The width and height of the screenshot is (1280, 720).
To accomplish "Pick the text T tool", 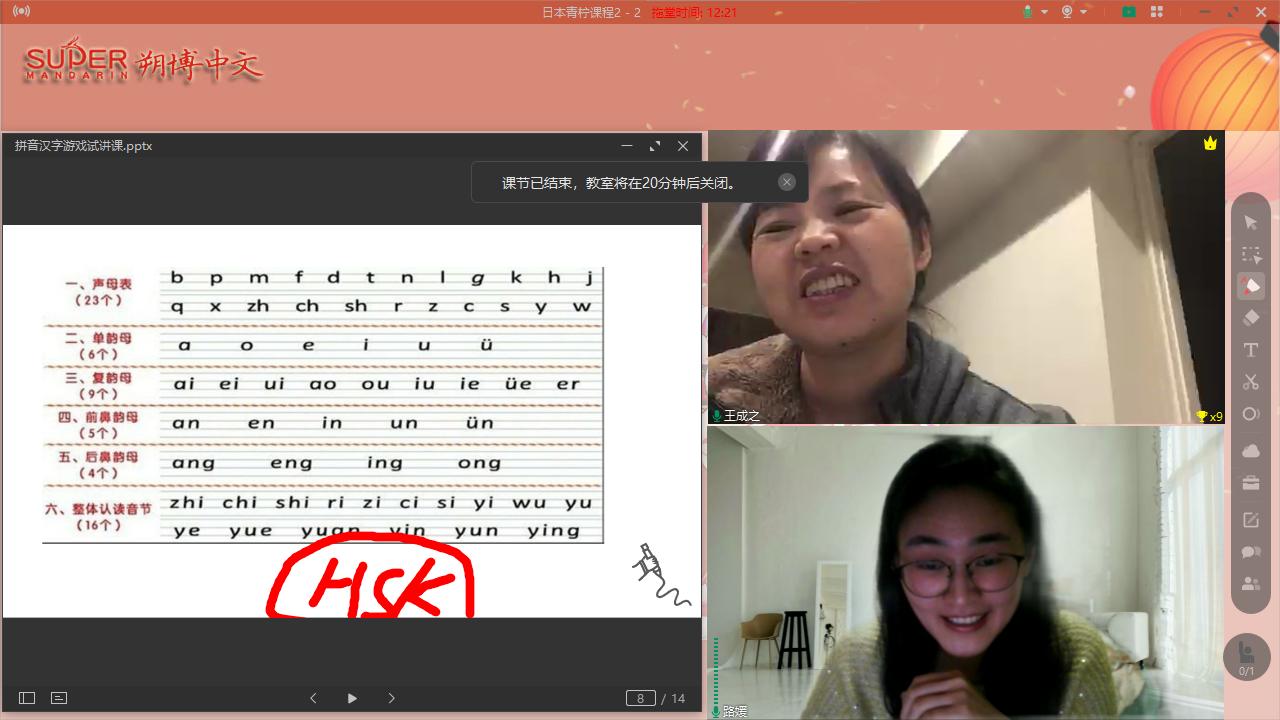I will pos(1250,350).
